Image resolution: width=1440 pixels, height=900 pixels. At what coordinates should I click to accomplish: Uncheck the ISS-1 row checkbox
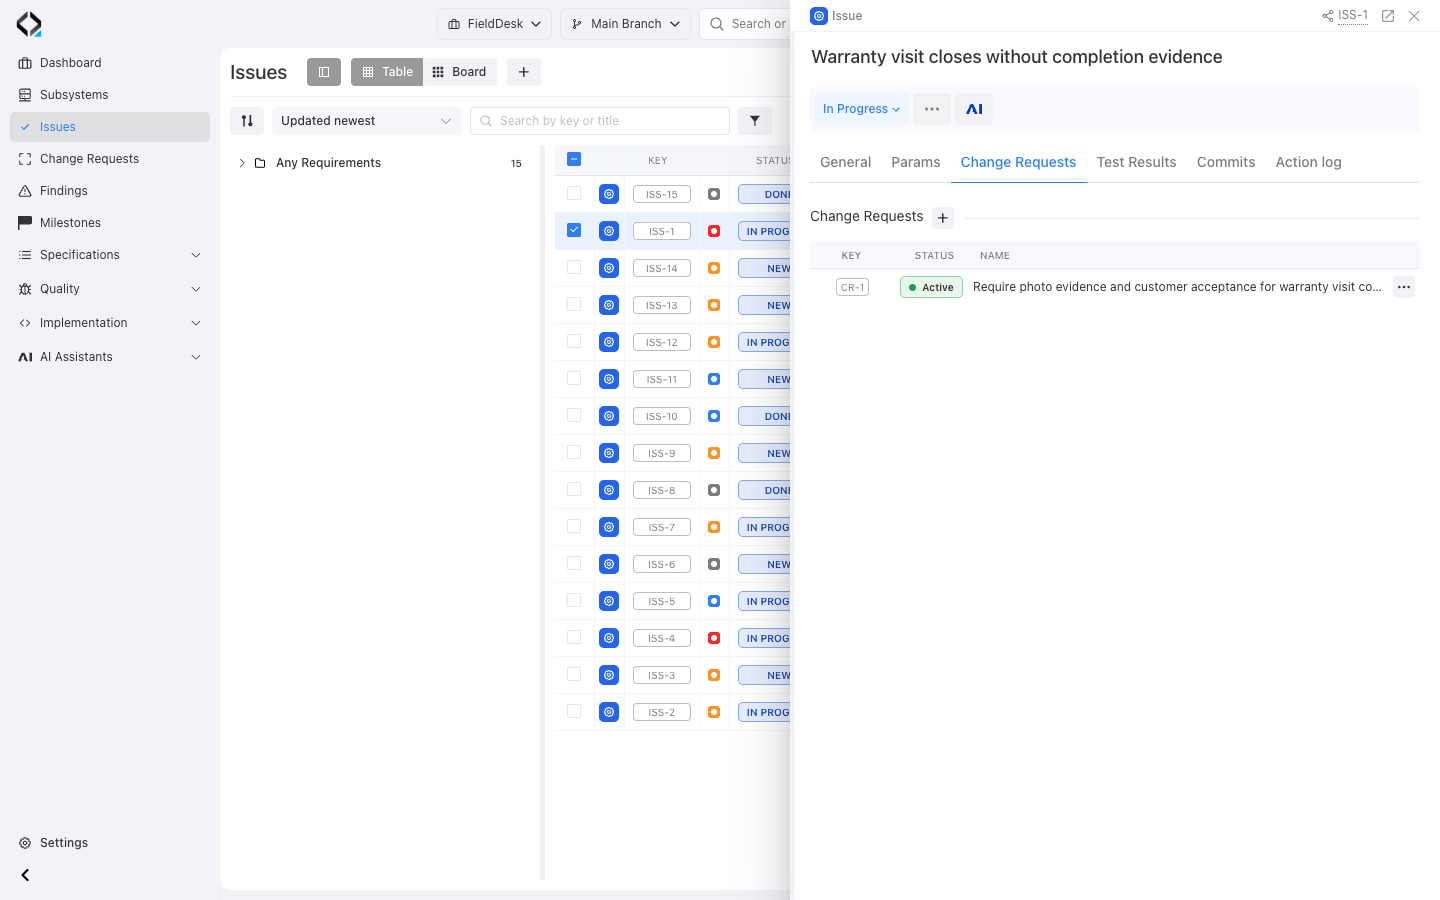coord(574,230)
